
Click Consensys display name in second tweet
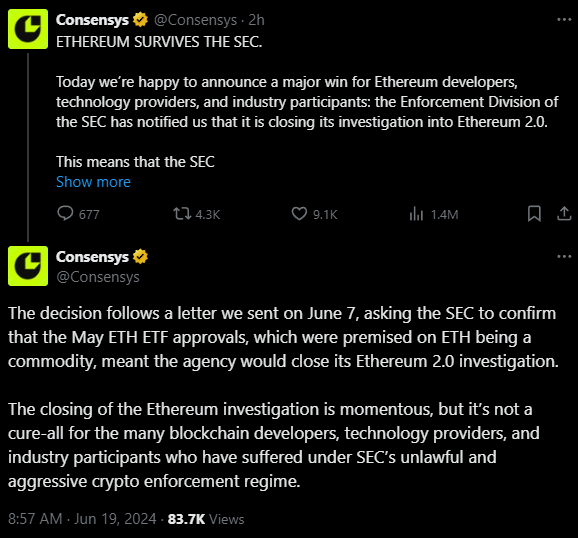pos(92,257)
